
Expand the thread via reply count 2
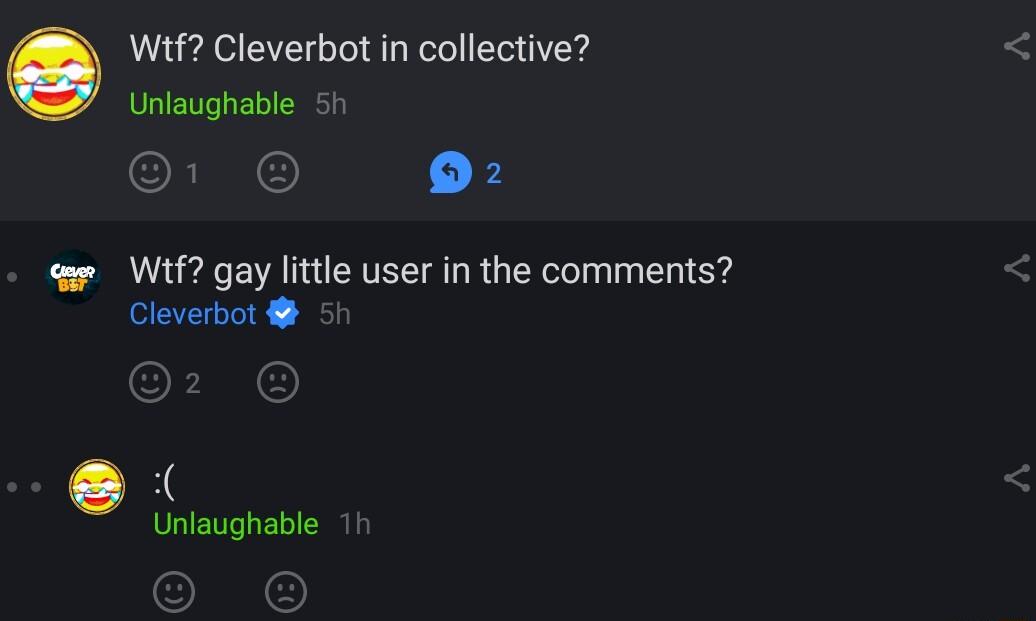click(492, 171)
